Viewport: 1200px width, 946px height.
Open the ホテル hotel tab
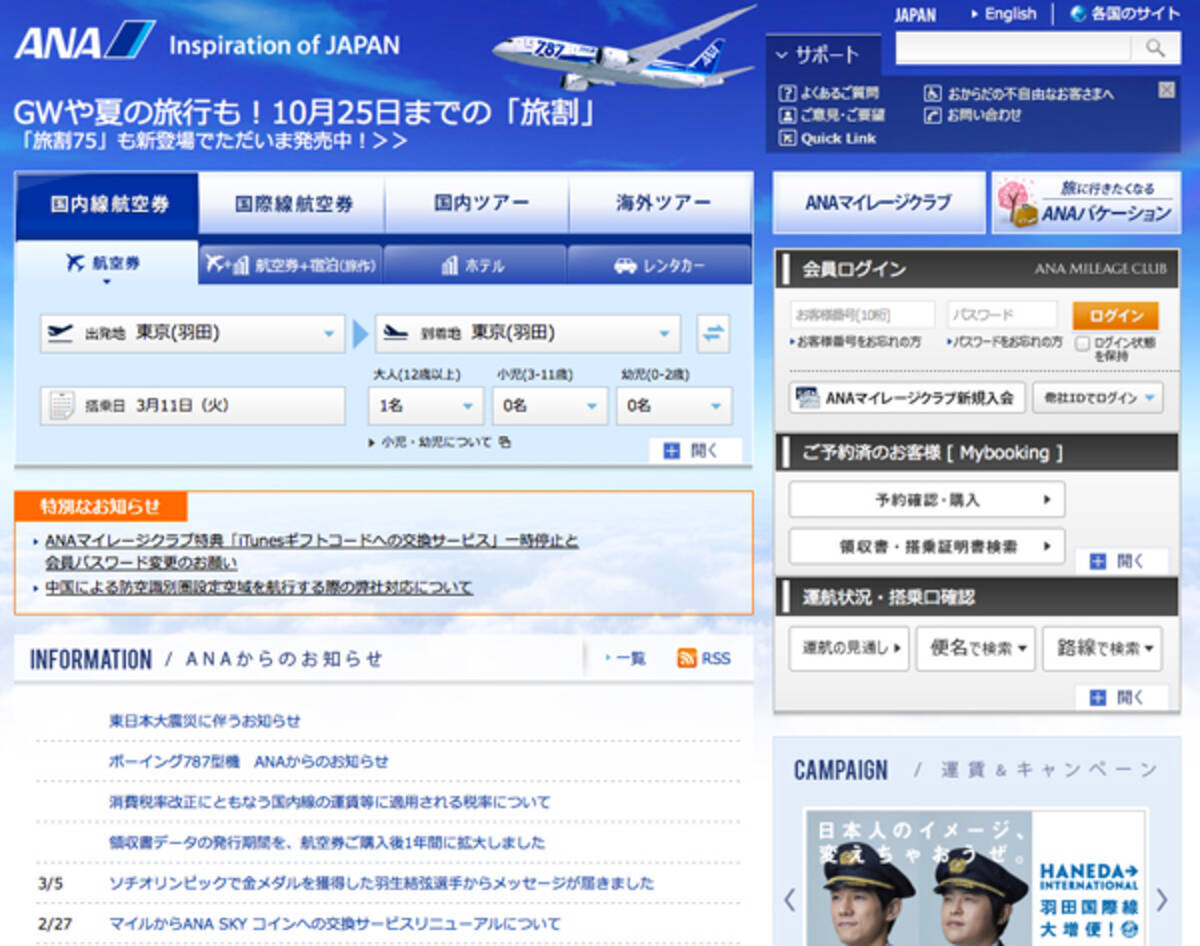click(x=474, y=266)
